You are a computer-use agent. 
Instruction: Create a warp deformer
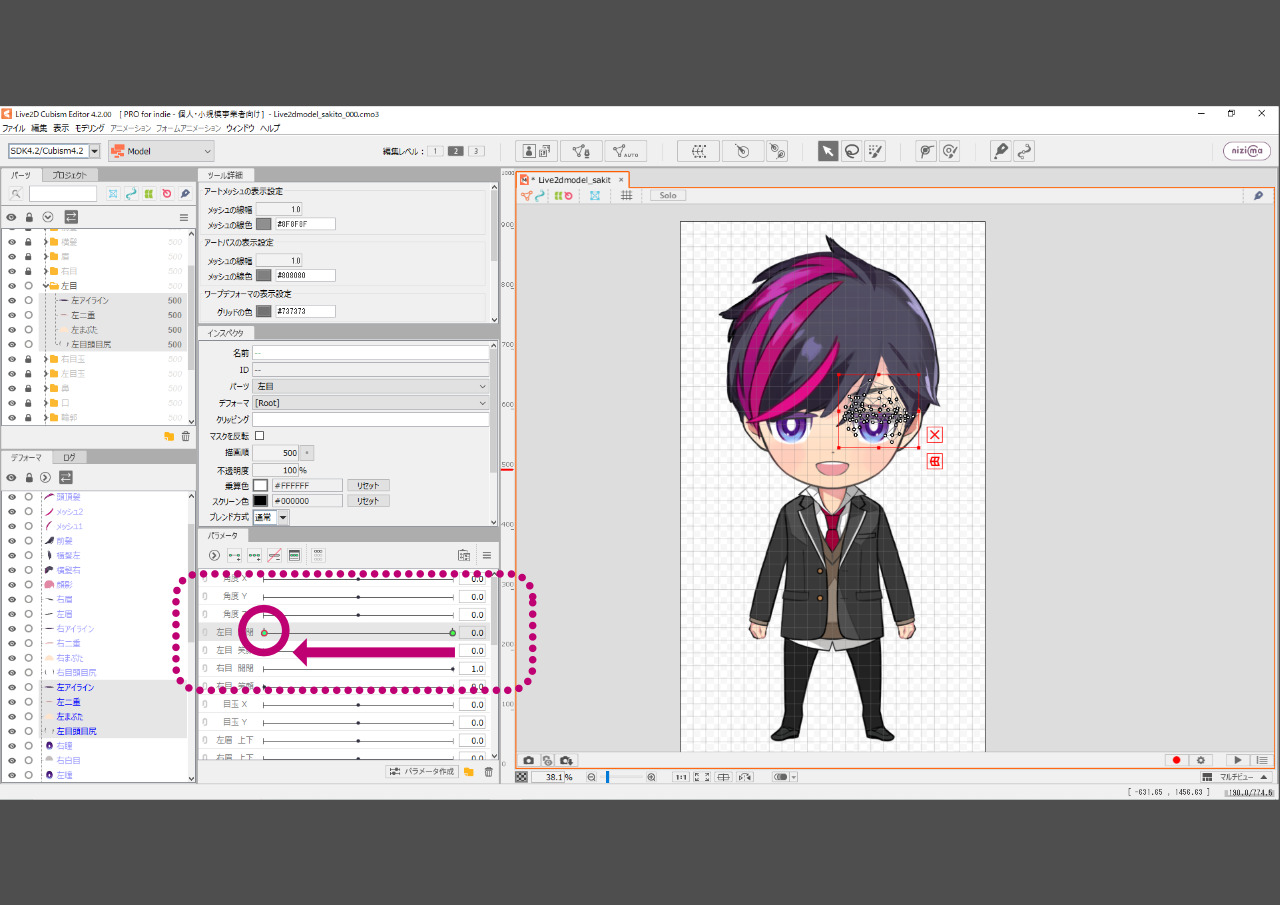tap(698, 151)
